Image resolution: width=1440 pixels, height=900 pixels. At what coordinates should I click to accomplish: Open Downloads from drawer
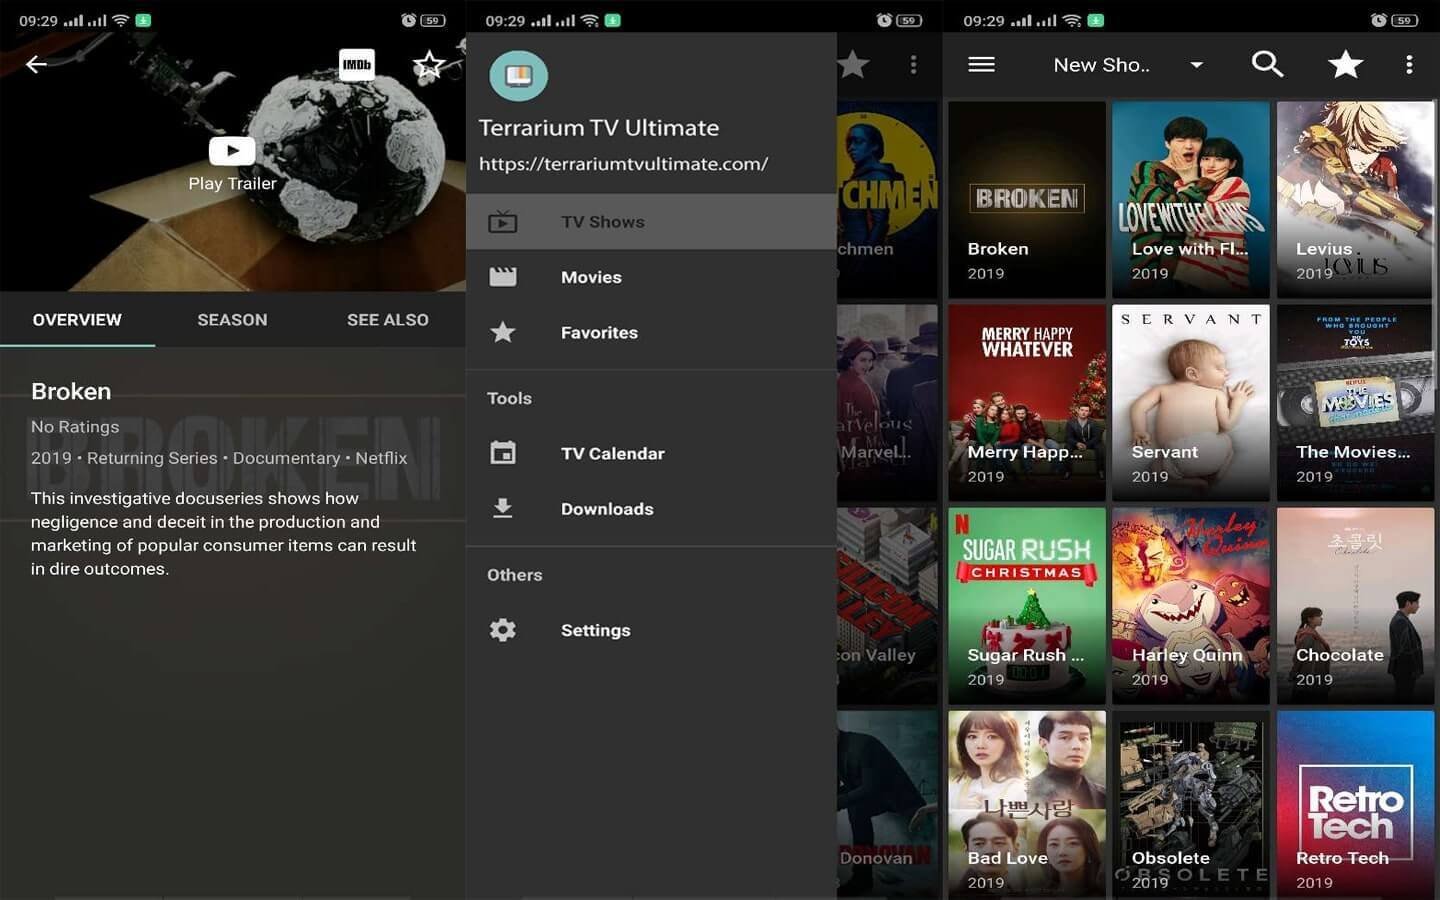651,508
